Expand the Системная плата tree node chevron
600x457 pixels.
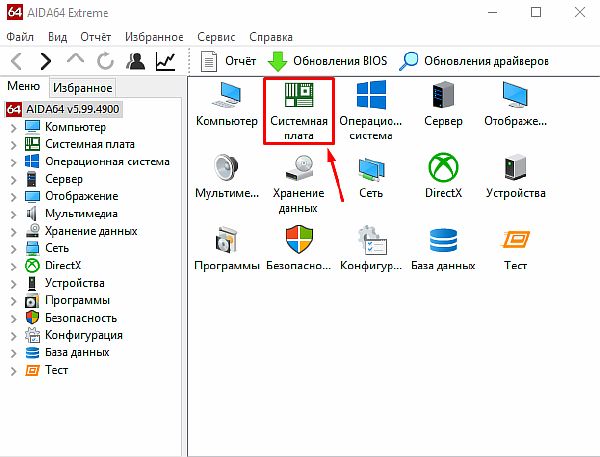click(x=13, y=145)
